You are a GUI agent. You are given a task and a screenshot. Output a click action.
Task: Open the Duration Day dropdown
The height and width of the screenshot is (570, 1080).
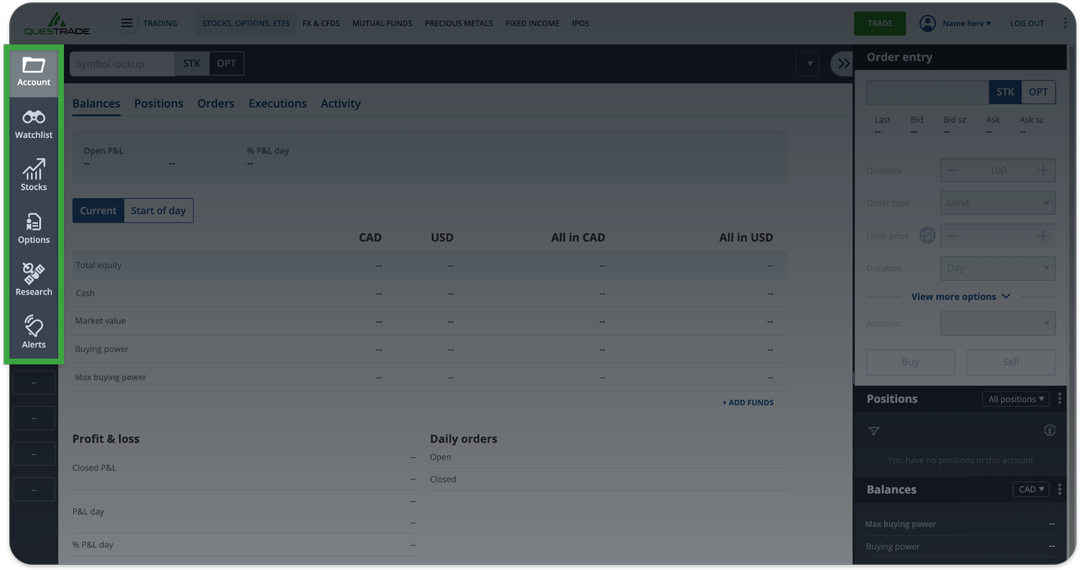[x=997, y=268]
